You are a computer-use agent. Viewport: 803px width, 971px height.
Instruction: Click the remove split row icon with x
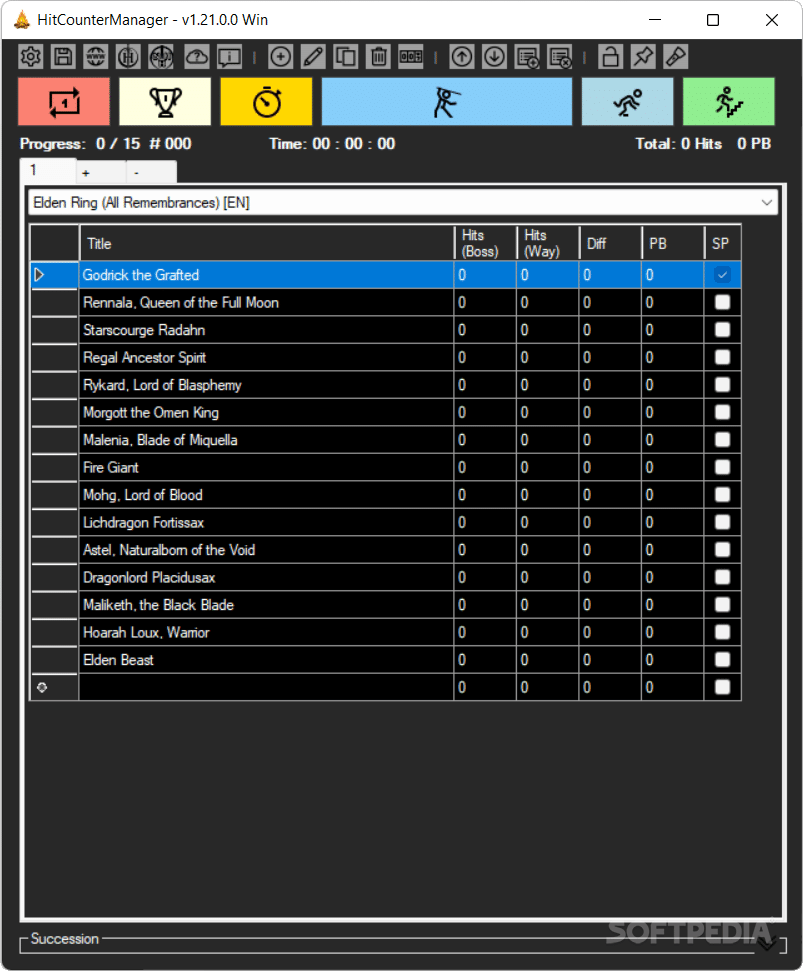click(560, 57)
